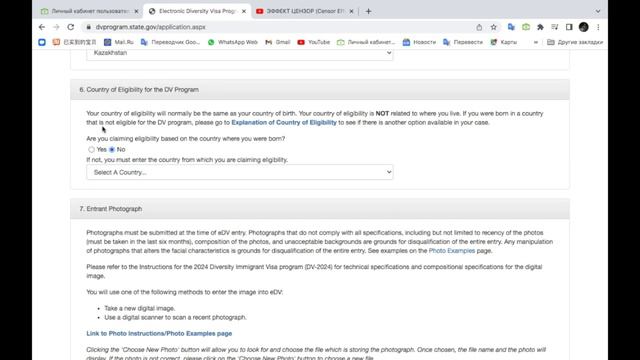
Task: Open the Extensions puzzle icon
Action: (x=540, y=27)
